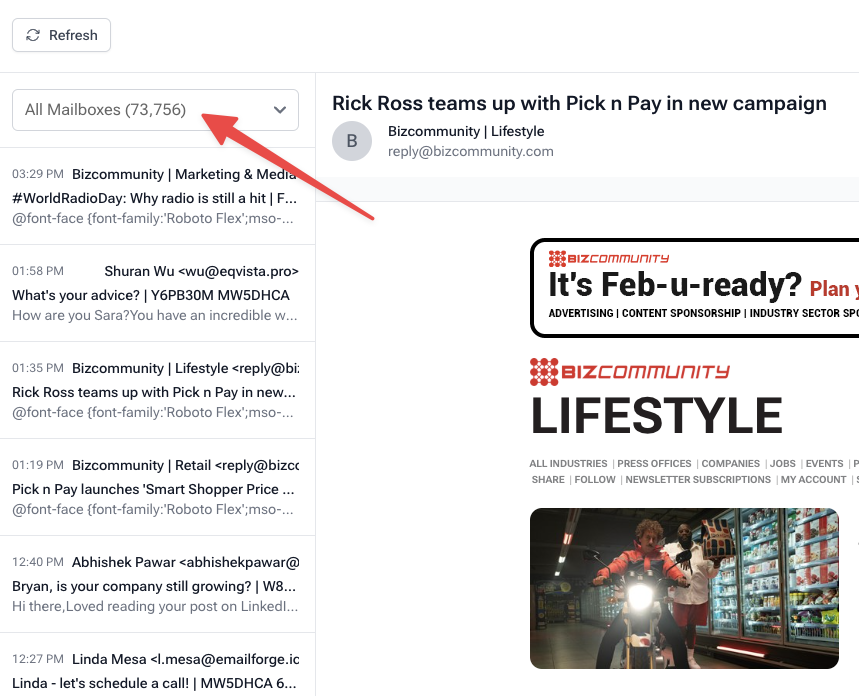The width and height of the screenshot is (859, 696).
Task: Open the All Mailboxes dropdown
Action: point(155,110)
